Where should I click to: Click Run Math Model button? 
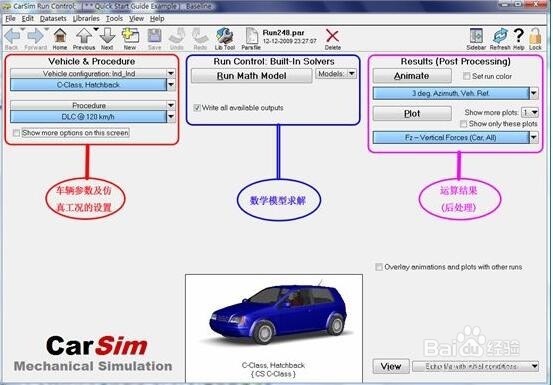coord(251,76)
